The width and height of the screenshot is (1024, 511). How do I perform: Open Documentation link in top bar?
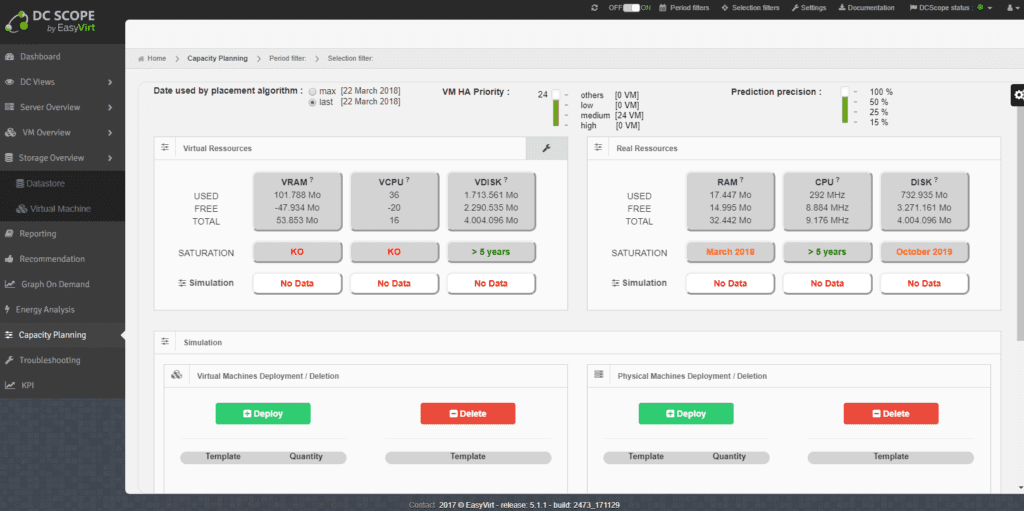click(x=866, y=8)
